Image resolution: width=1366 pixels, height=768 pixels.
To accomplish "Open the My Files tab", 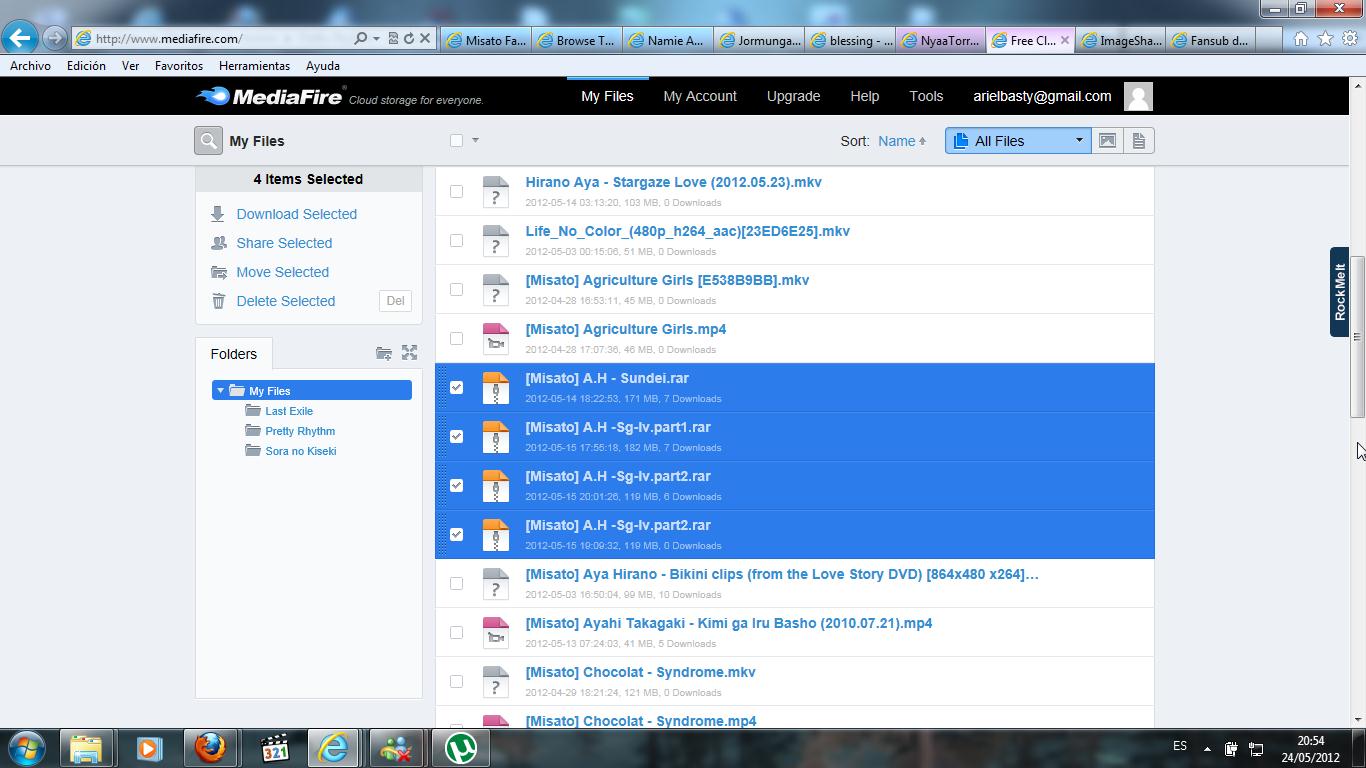I will click(607, 96).
